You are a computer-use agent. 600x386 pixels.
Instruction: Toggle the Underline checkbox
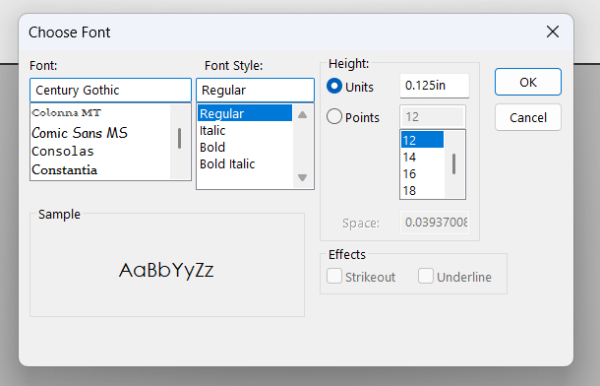426,276
